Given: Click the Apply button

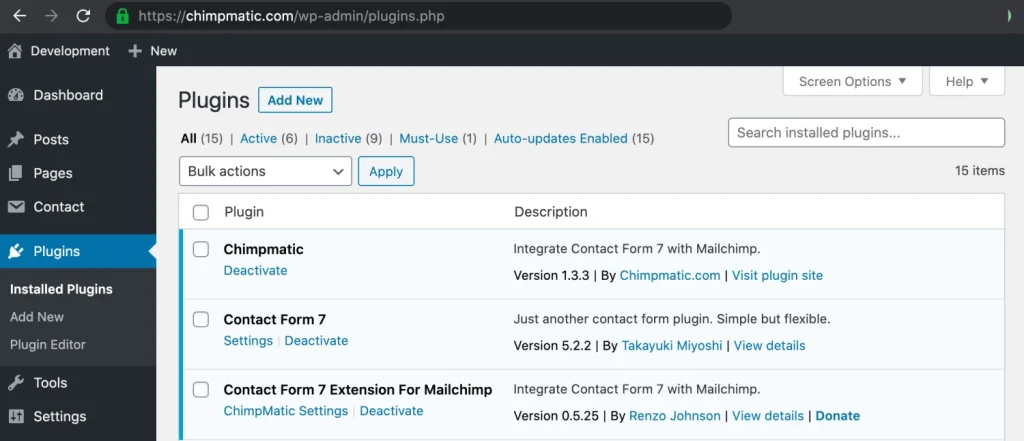Looking at the screenshot, I should click(386, 171).
